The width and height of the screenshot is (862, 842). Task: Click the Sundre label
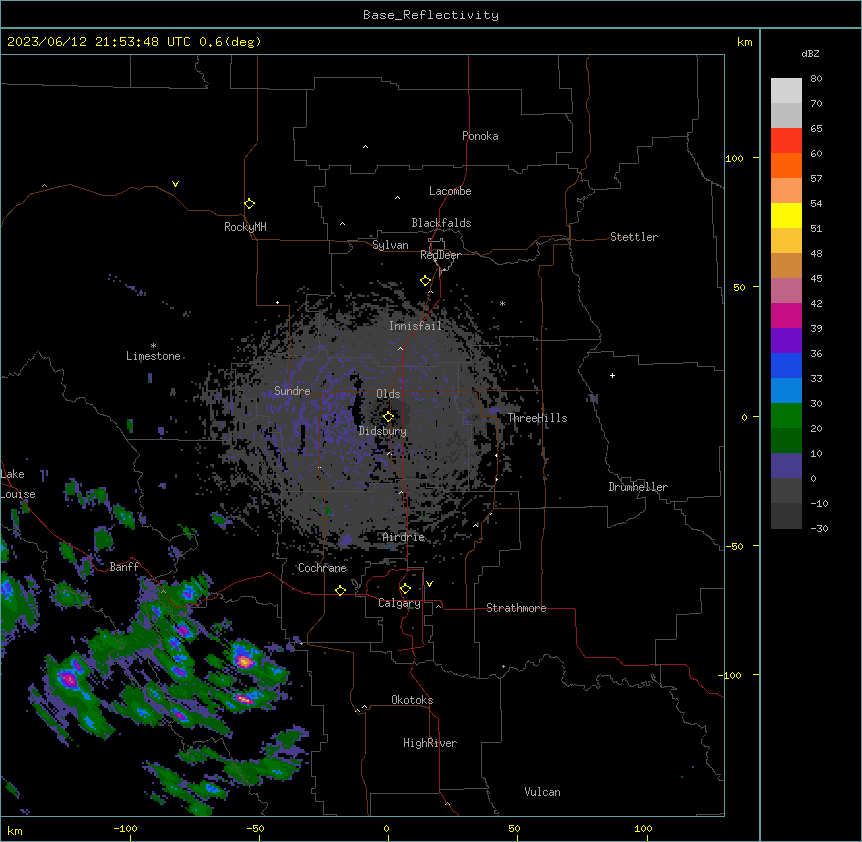coord(292,391)
